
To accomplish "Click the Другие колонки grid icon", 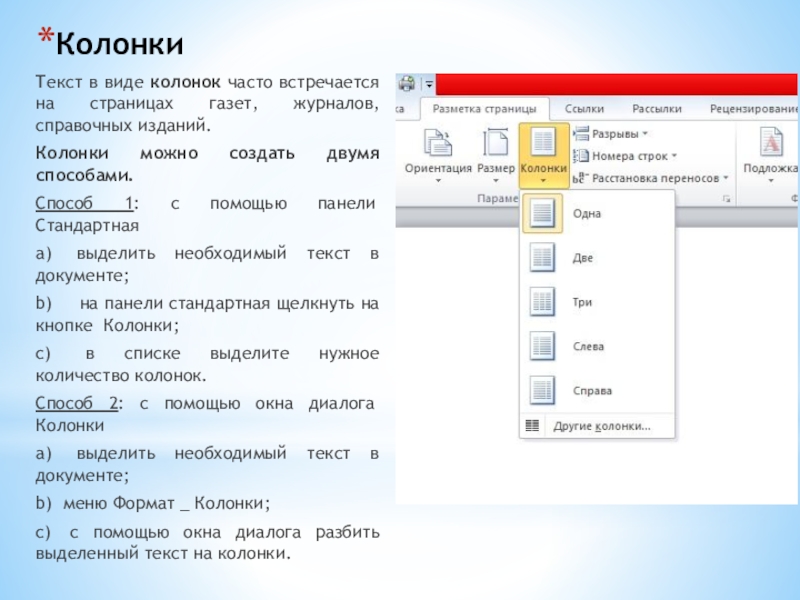I will [532, 426].
